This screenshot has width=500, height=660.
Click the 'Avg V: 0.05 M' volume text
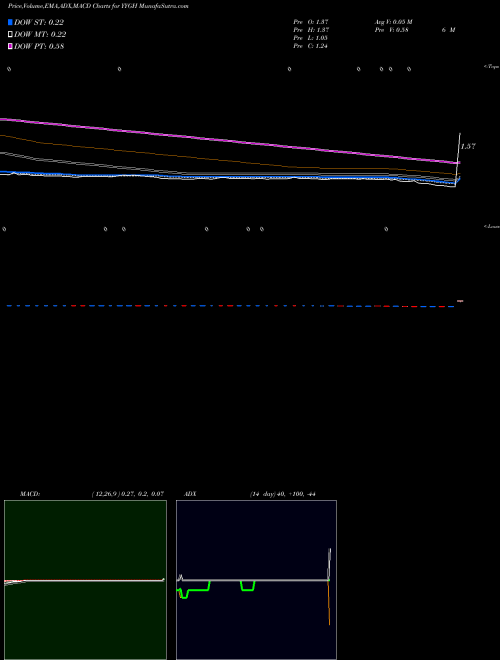[x=394, y=22]
